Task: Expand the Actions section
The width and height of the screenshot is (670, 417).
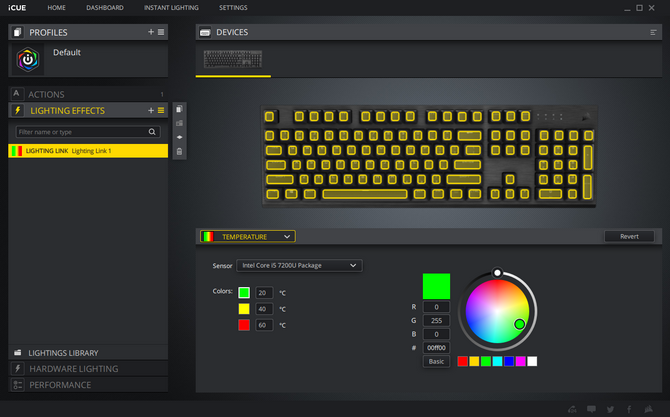Action: click(x=88, y=94)
